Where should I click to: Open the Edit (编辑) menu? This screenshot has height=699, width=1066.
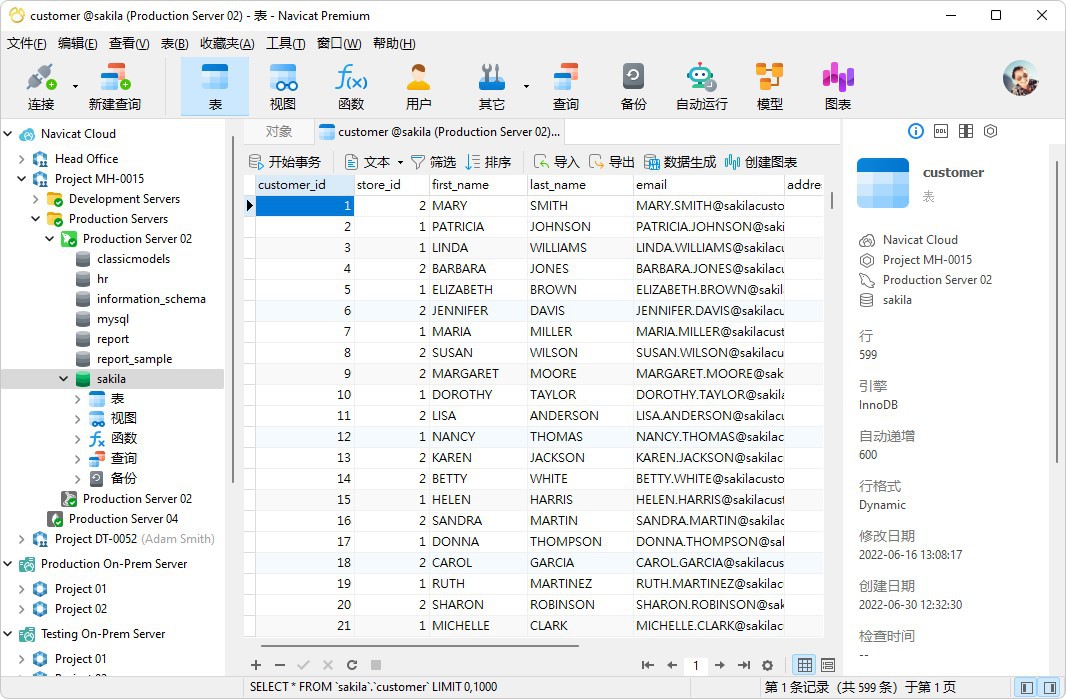pos(78,44)
